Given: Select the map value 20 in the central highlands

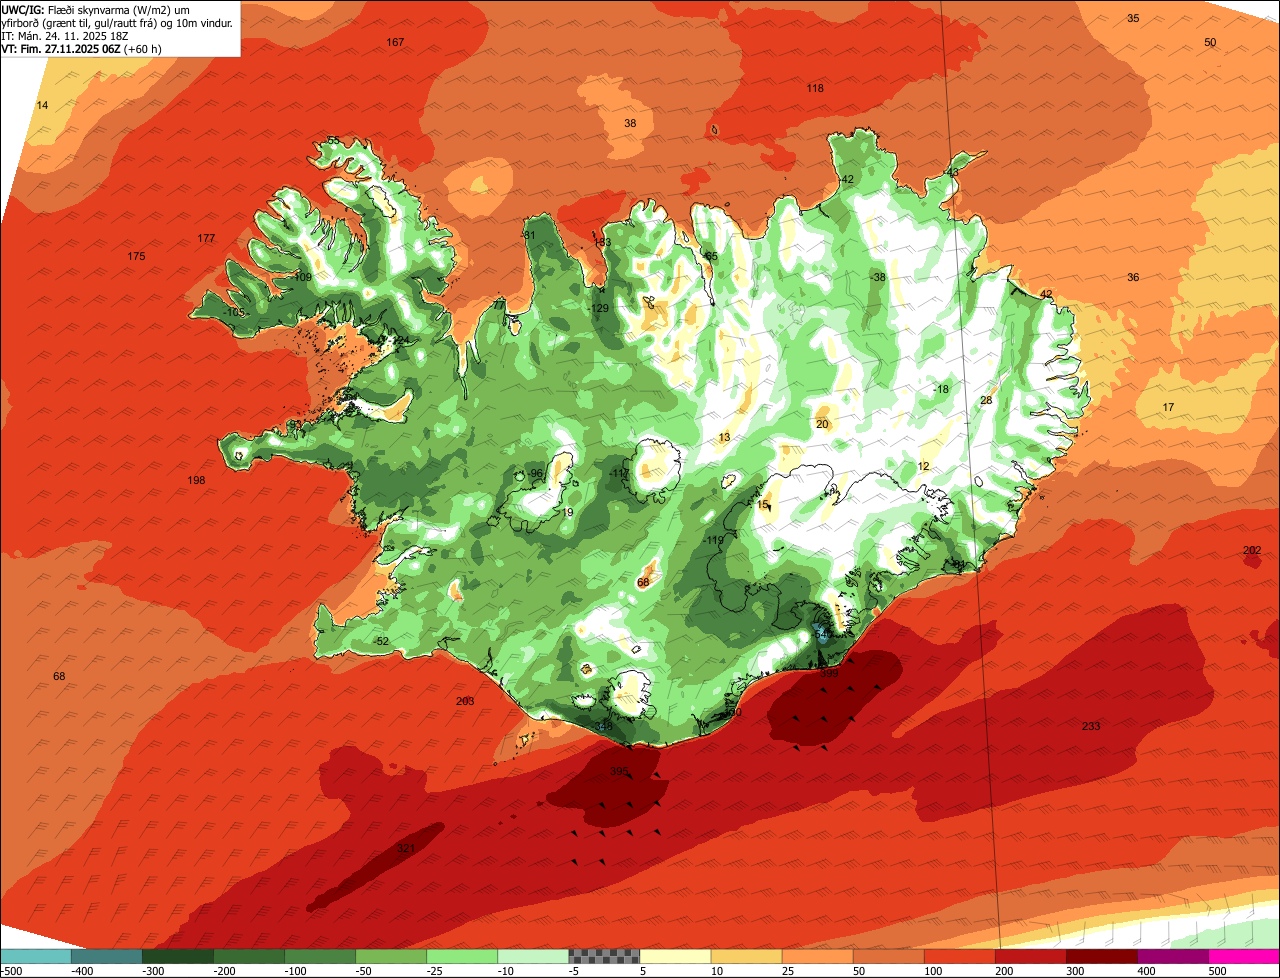Looking at the screenshot, I should (x=822, y=424).
